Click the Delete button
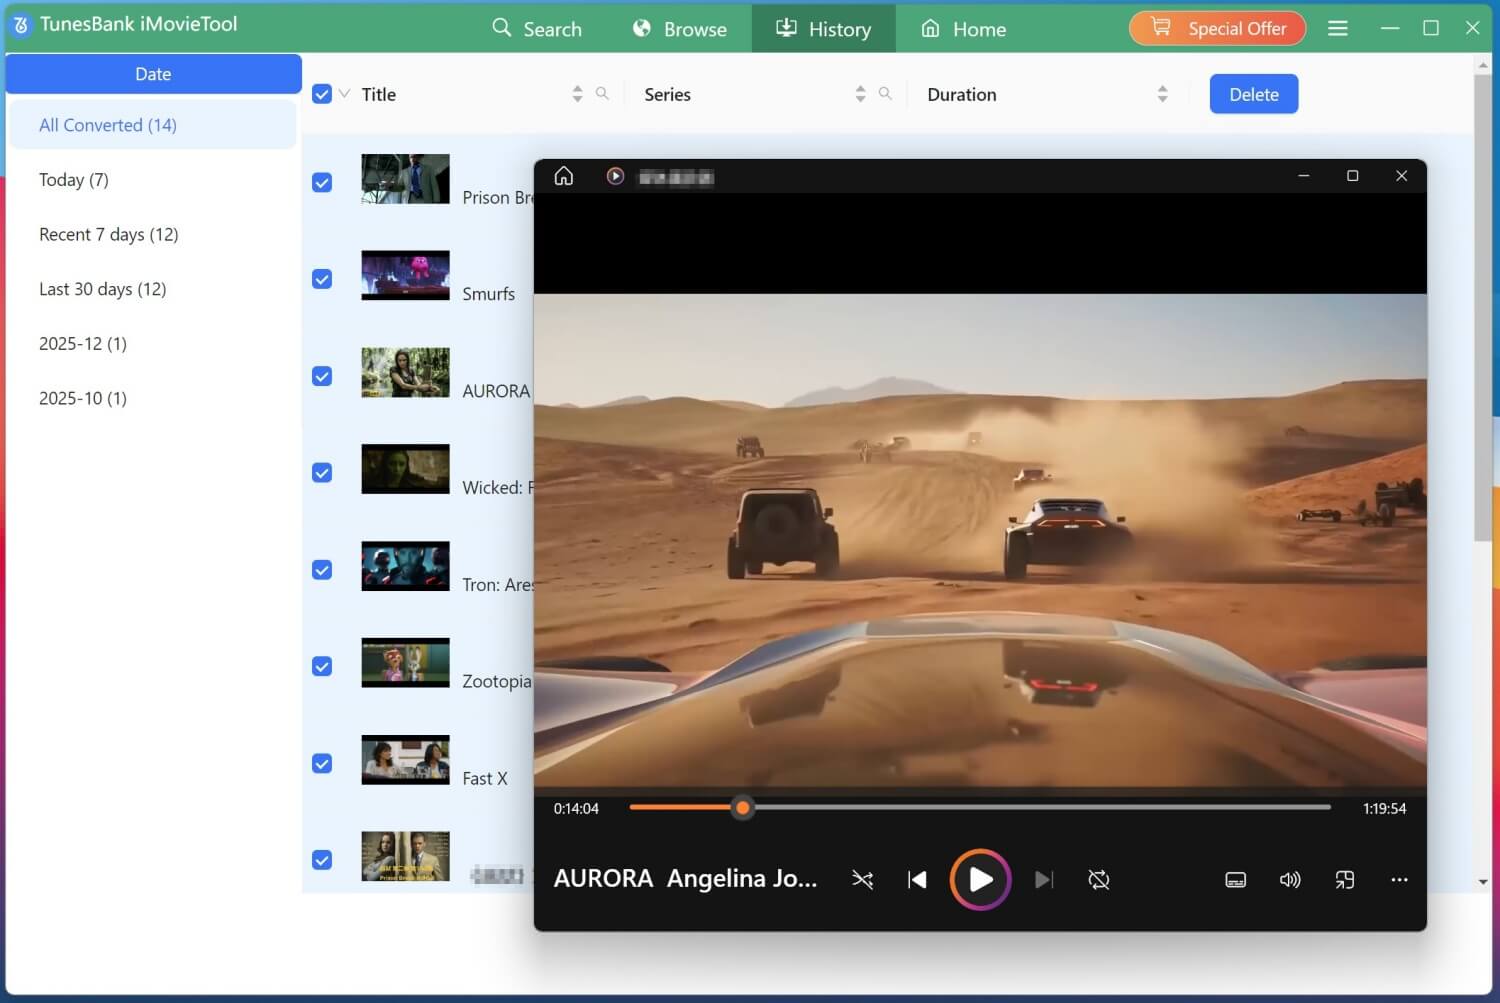This screenshot has height=1003, width=1500. point(1254,94)
